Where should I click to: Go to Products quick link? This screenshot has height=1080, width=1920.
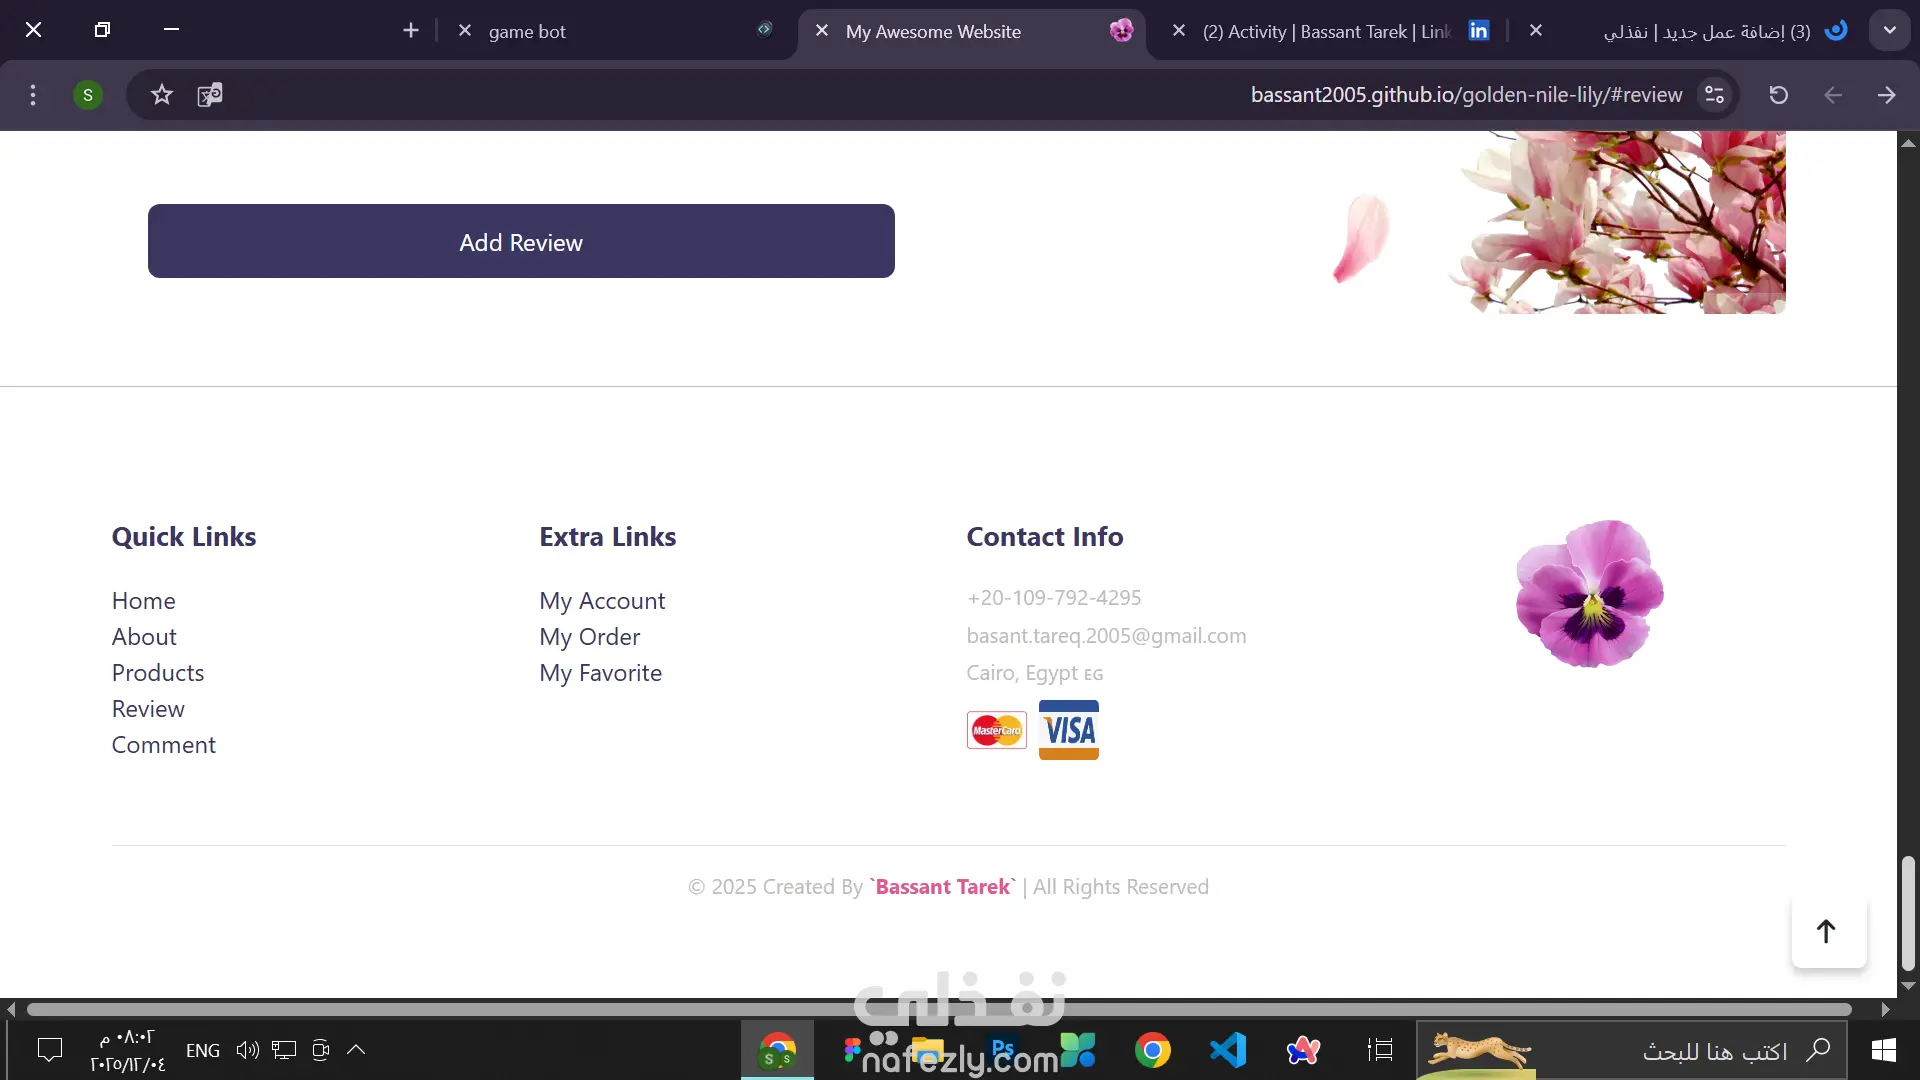pyautogui.click(x=158, y=673)
